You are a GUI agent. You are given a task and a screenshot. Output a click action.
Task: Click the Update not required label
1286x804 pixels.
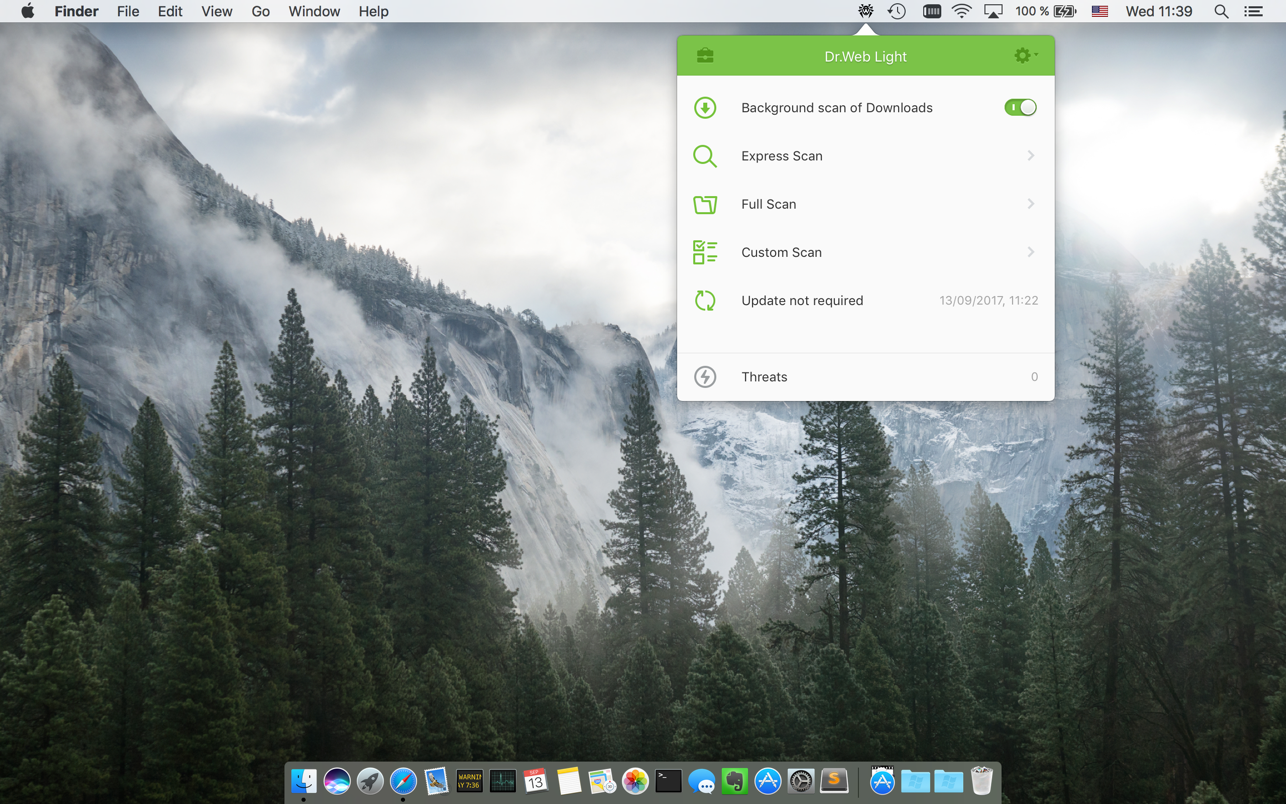pyautogui.click(x=802, y=300)
